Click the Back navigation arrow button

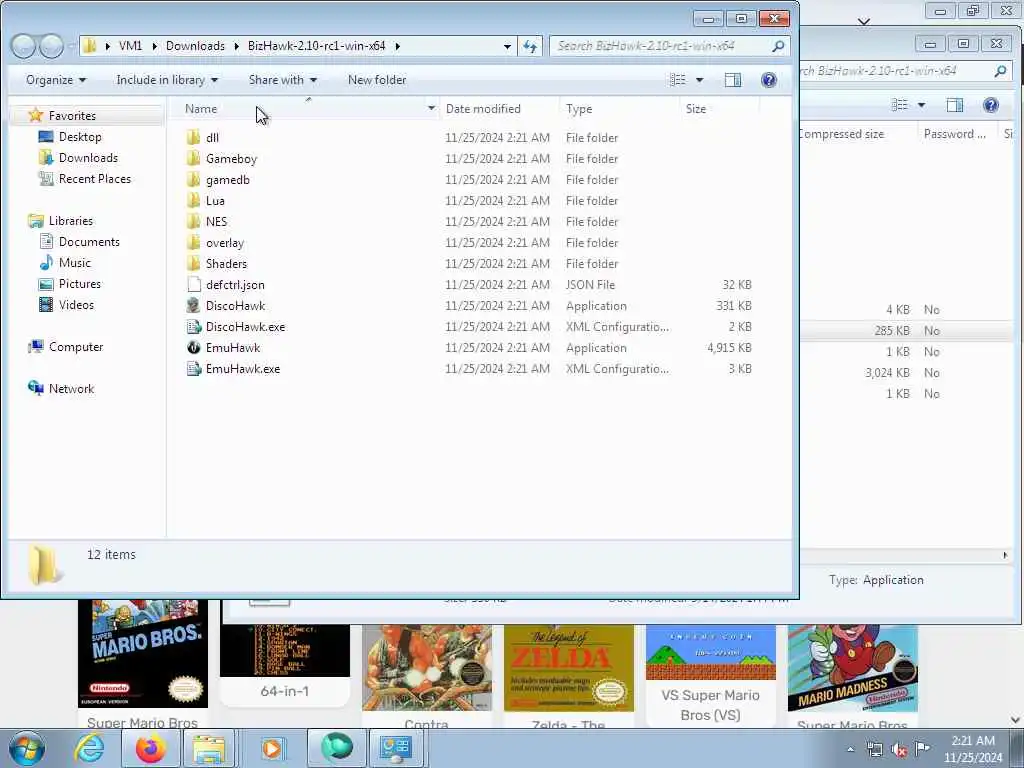click(23, 46)
